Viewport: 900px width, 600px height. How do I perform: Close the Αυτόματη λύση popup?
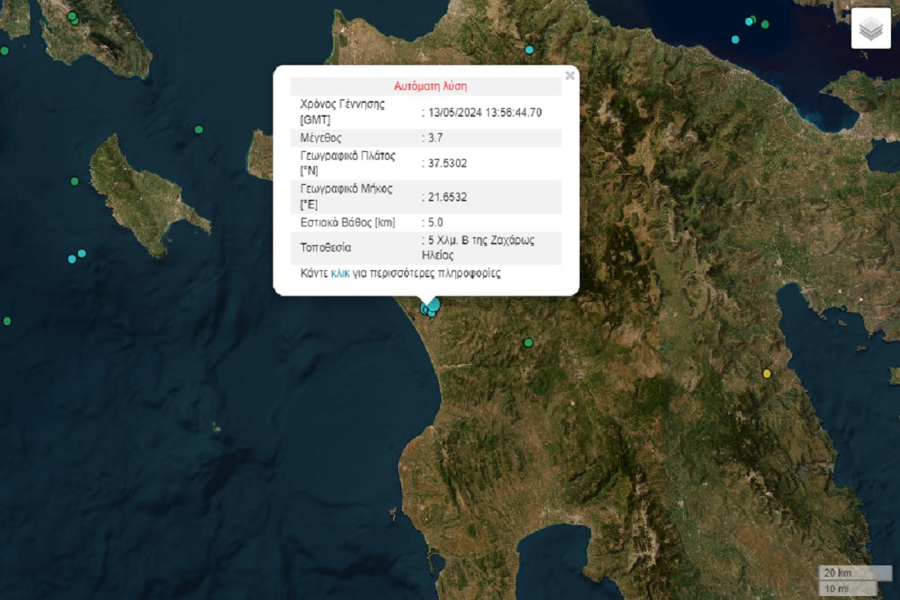tap(570, 73)
